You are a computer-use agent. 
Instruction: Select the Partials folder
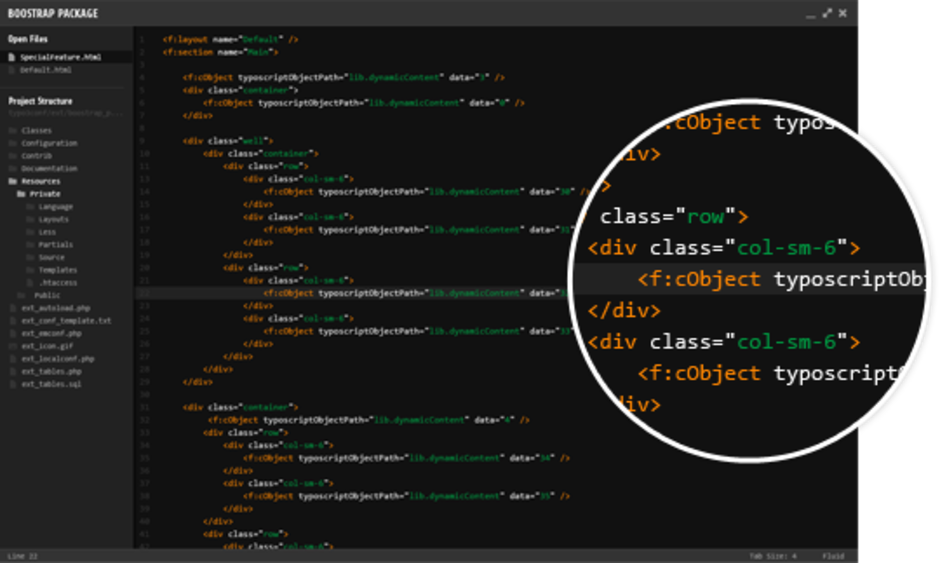tap(56, 245)
